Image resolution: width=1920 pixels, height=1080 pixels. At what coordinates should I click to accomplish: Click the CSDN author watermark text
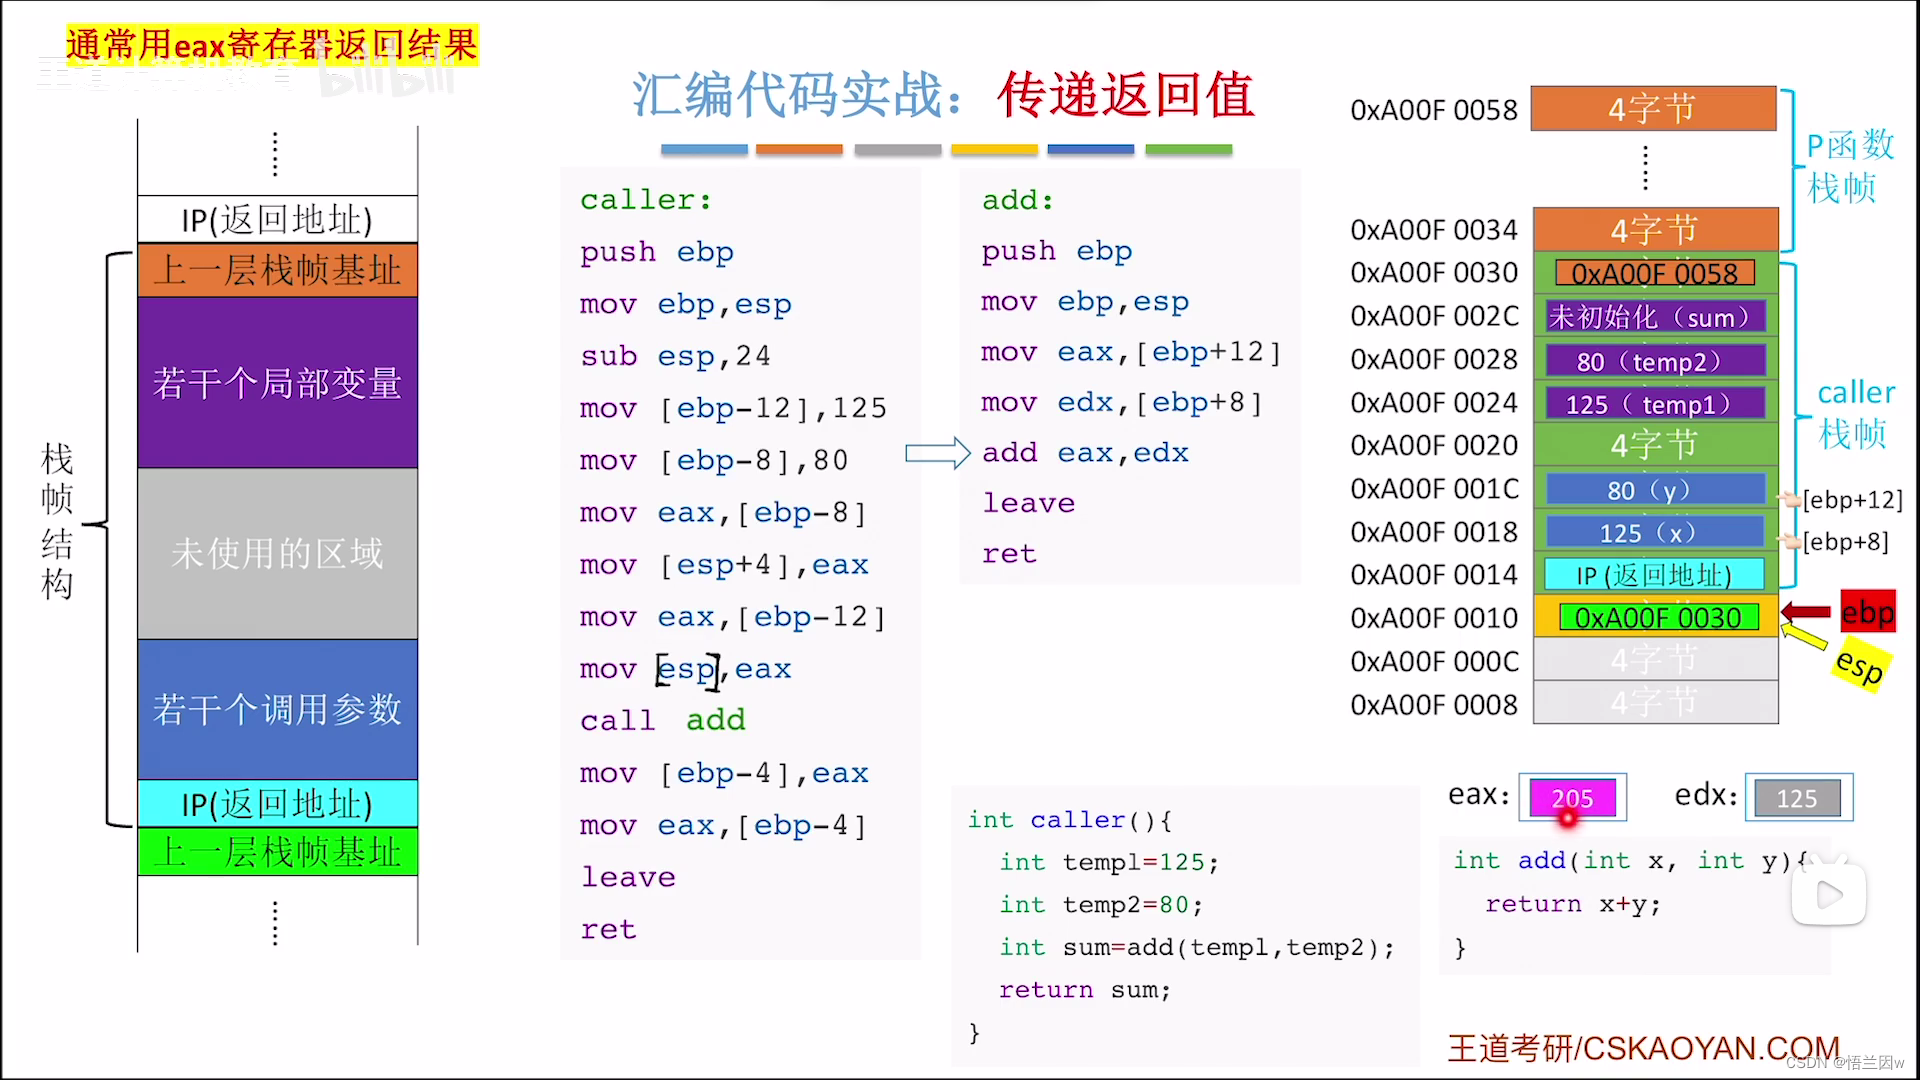(x=1844, y=1063)
